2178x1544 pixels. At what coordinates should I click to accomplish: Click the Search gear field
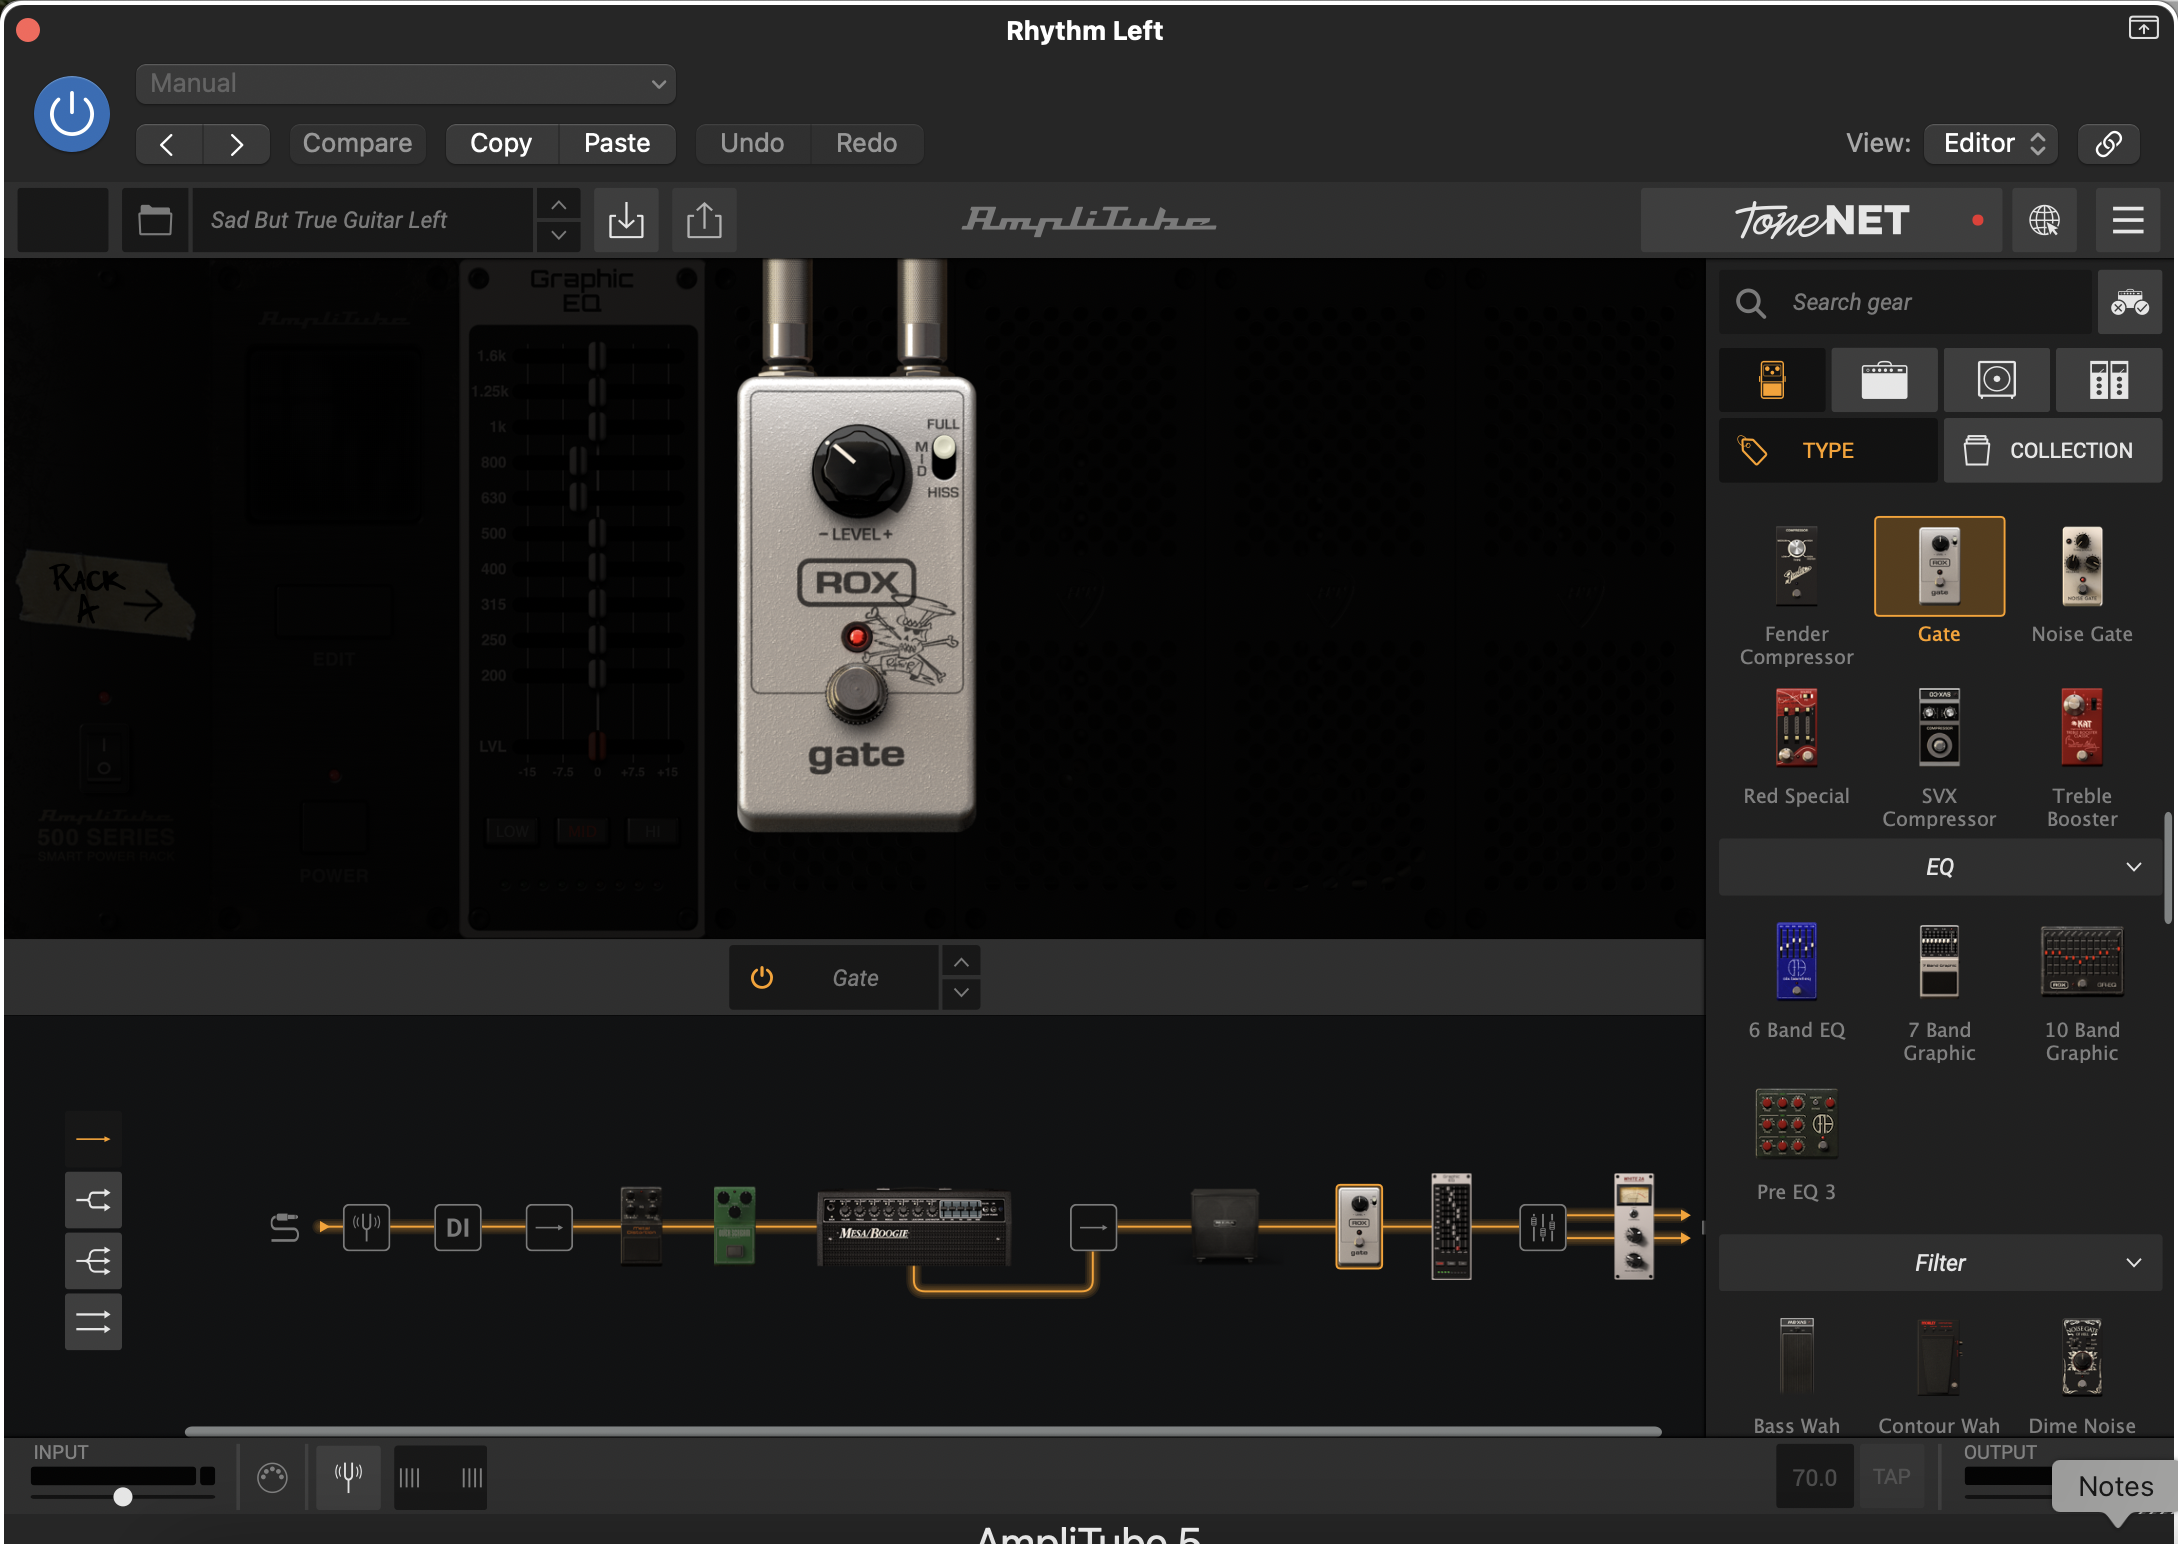coord(1906,302)
